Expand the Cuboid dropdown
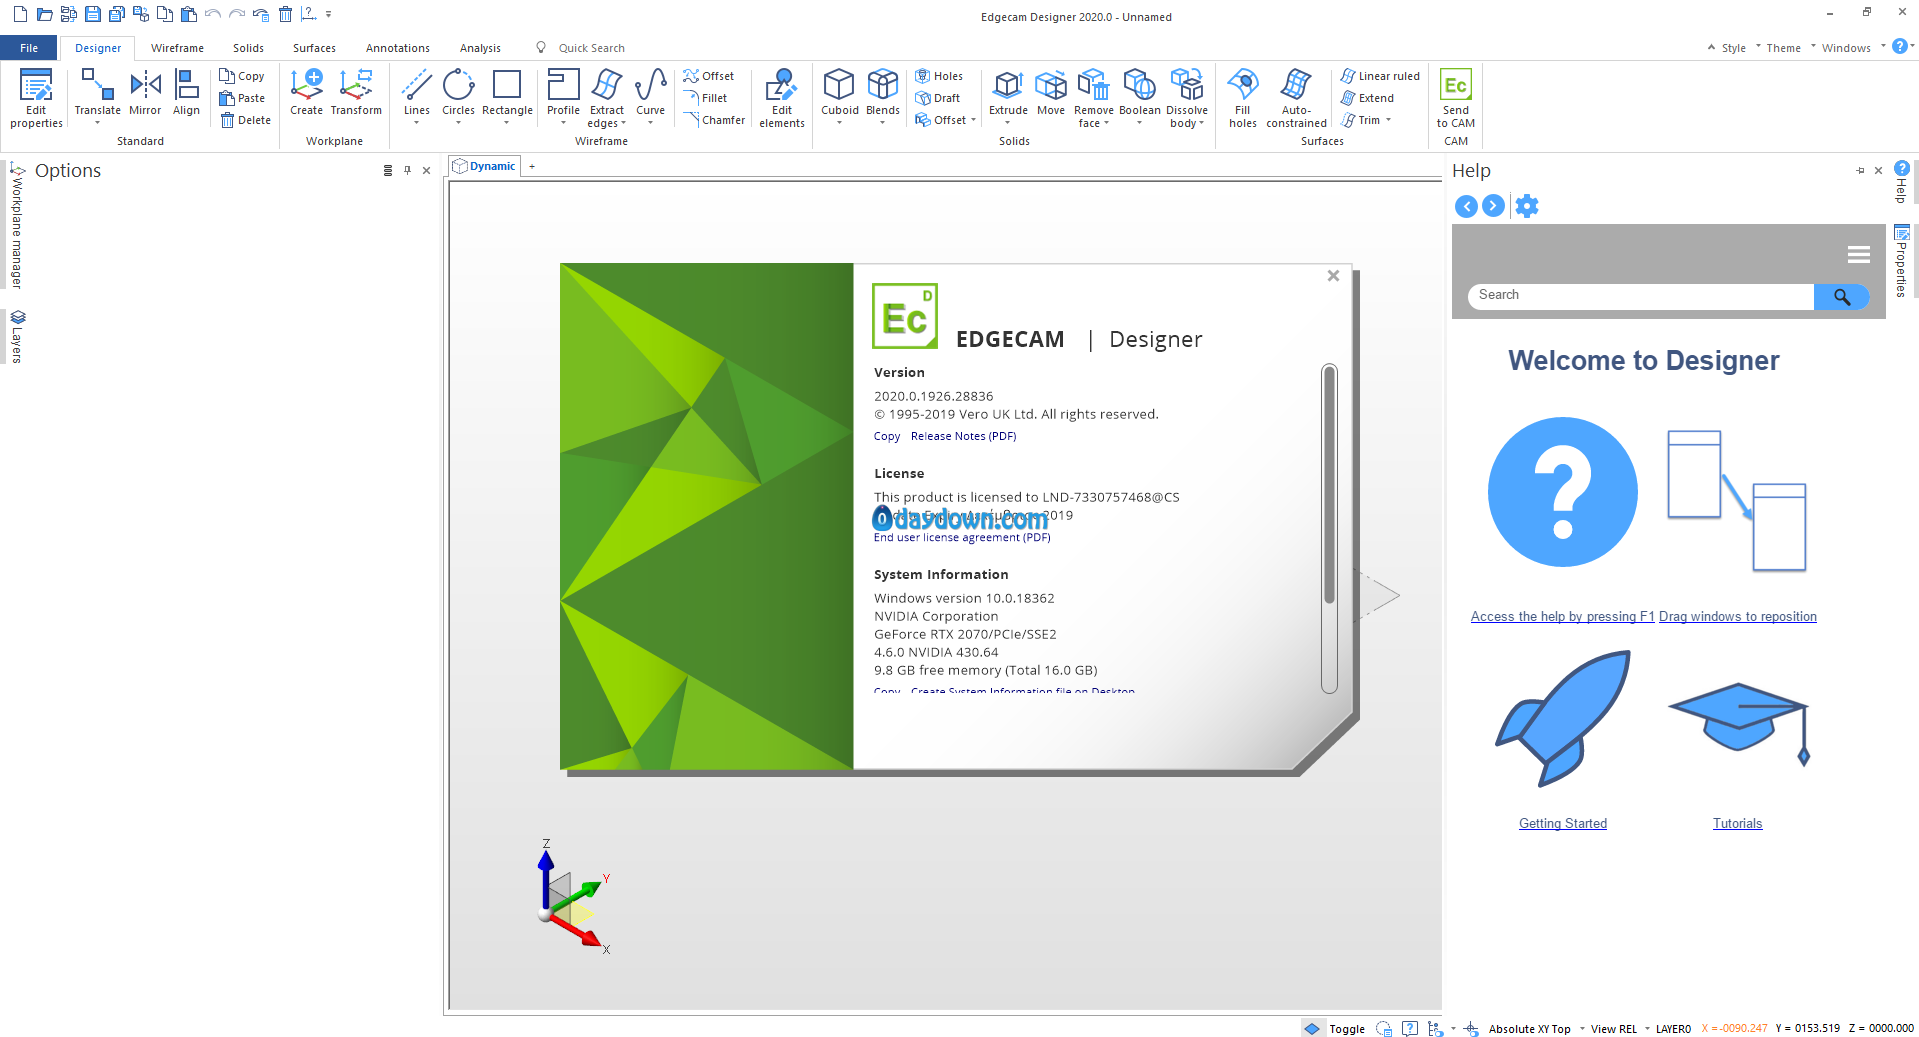The width and height of the screenshot is (1919, 1037). [839, 123]
